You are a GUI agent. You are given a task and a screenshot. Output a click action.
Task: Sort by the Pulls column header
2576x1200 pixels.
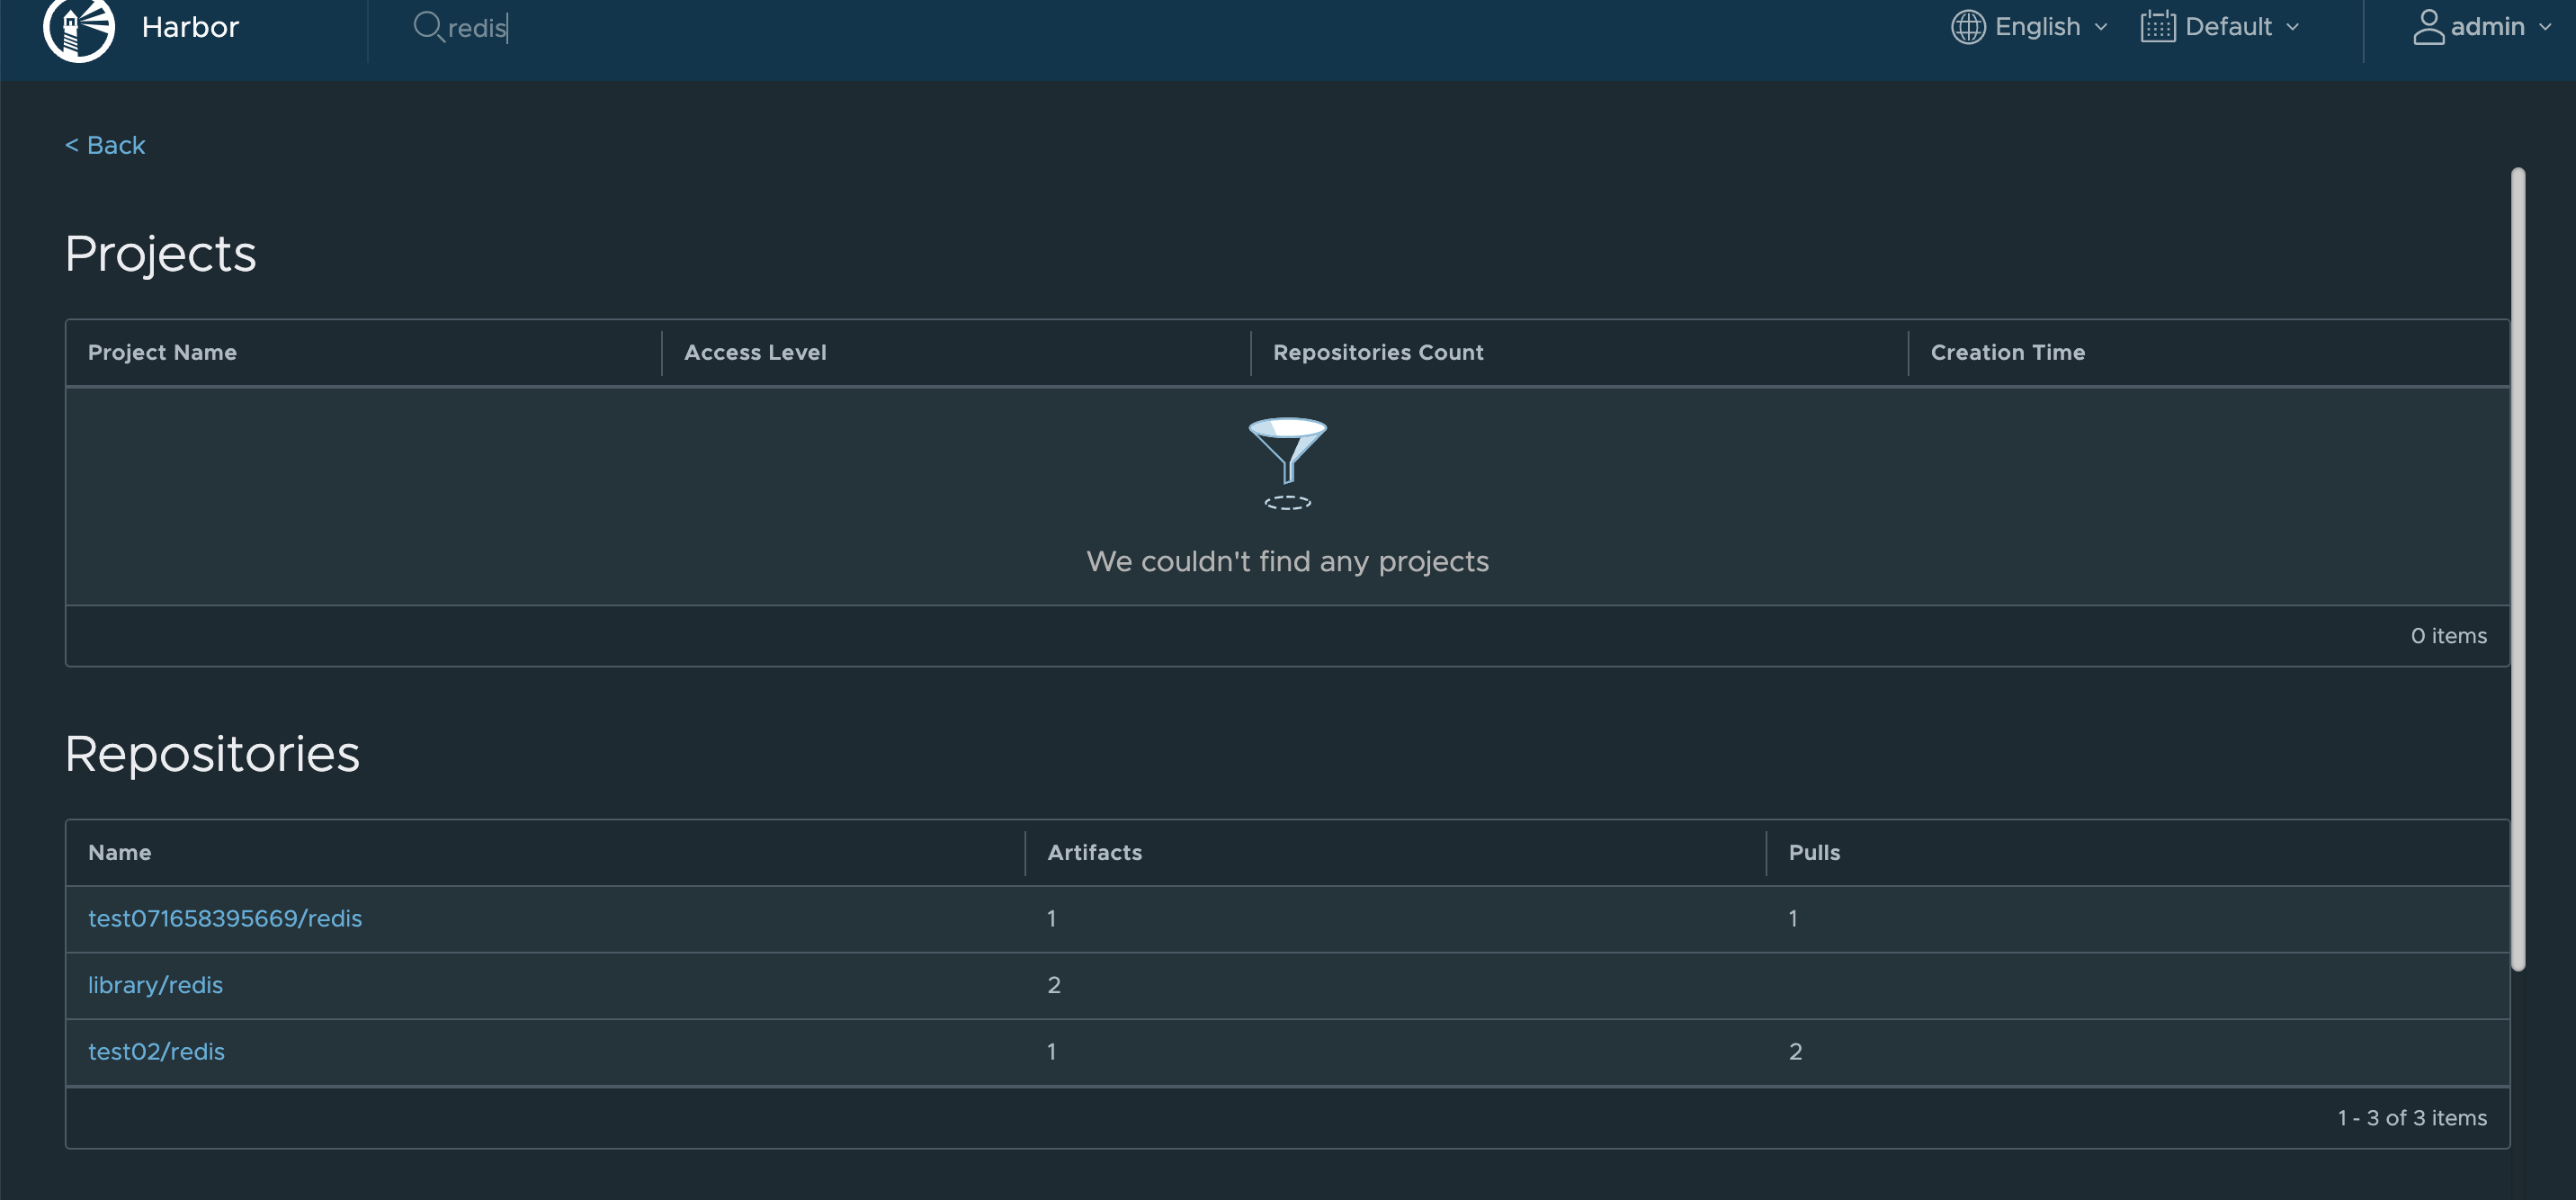(x=1814, y=852)
